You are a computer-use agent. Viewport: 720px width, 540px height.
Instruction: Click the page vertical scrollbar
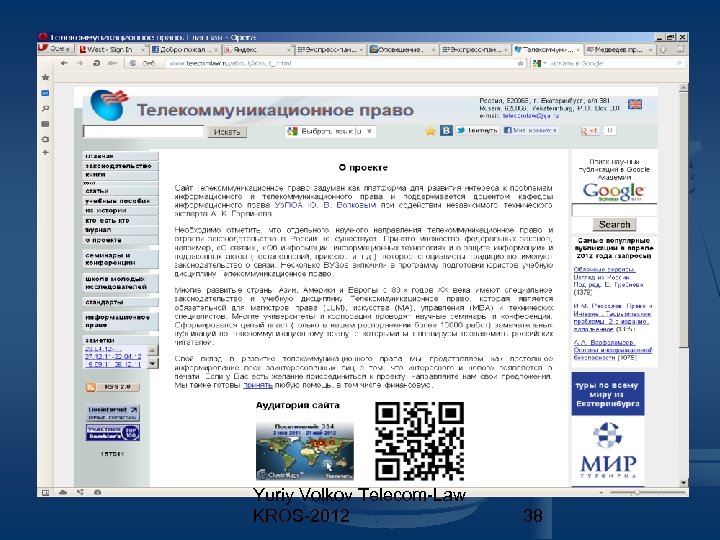click(x=683, y=219)
